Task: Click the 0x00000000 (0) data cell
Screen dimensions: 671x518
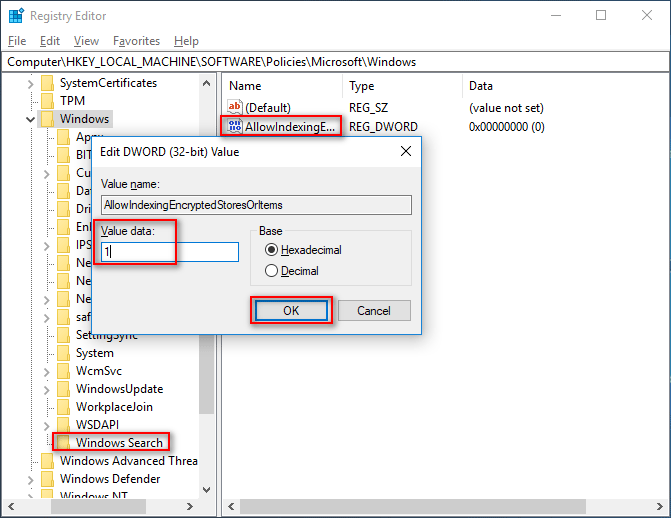Action: pyautogui.click(x=507, y=127)
